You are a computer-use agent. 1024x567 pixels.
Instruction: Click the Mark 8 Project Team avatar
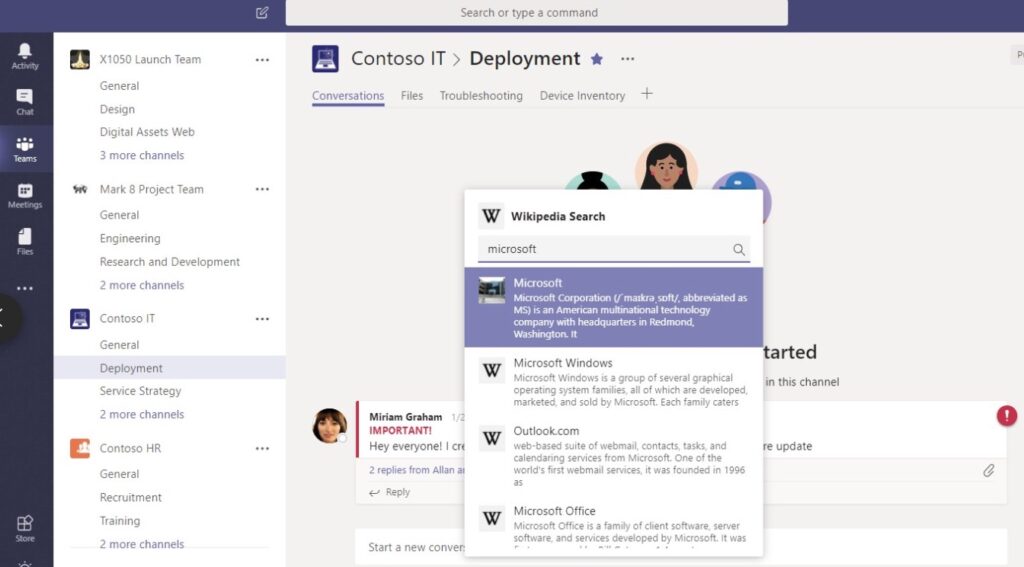point(80,189)
